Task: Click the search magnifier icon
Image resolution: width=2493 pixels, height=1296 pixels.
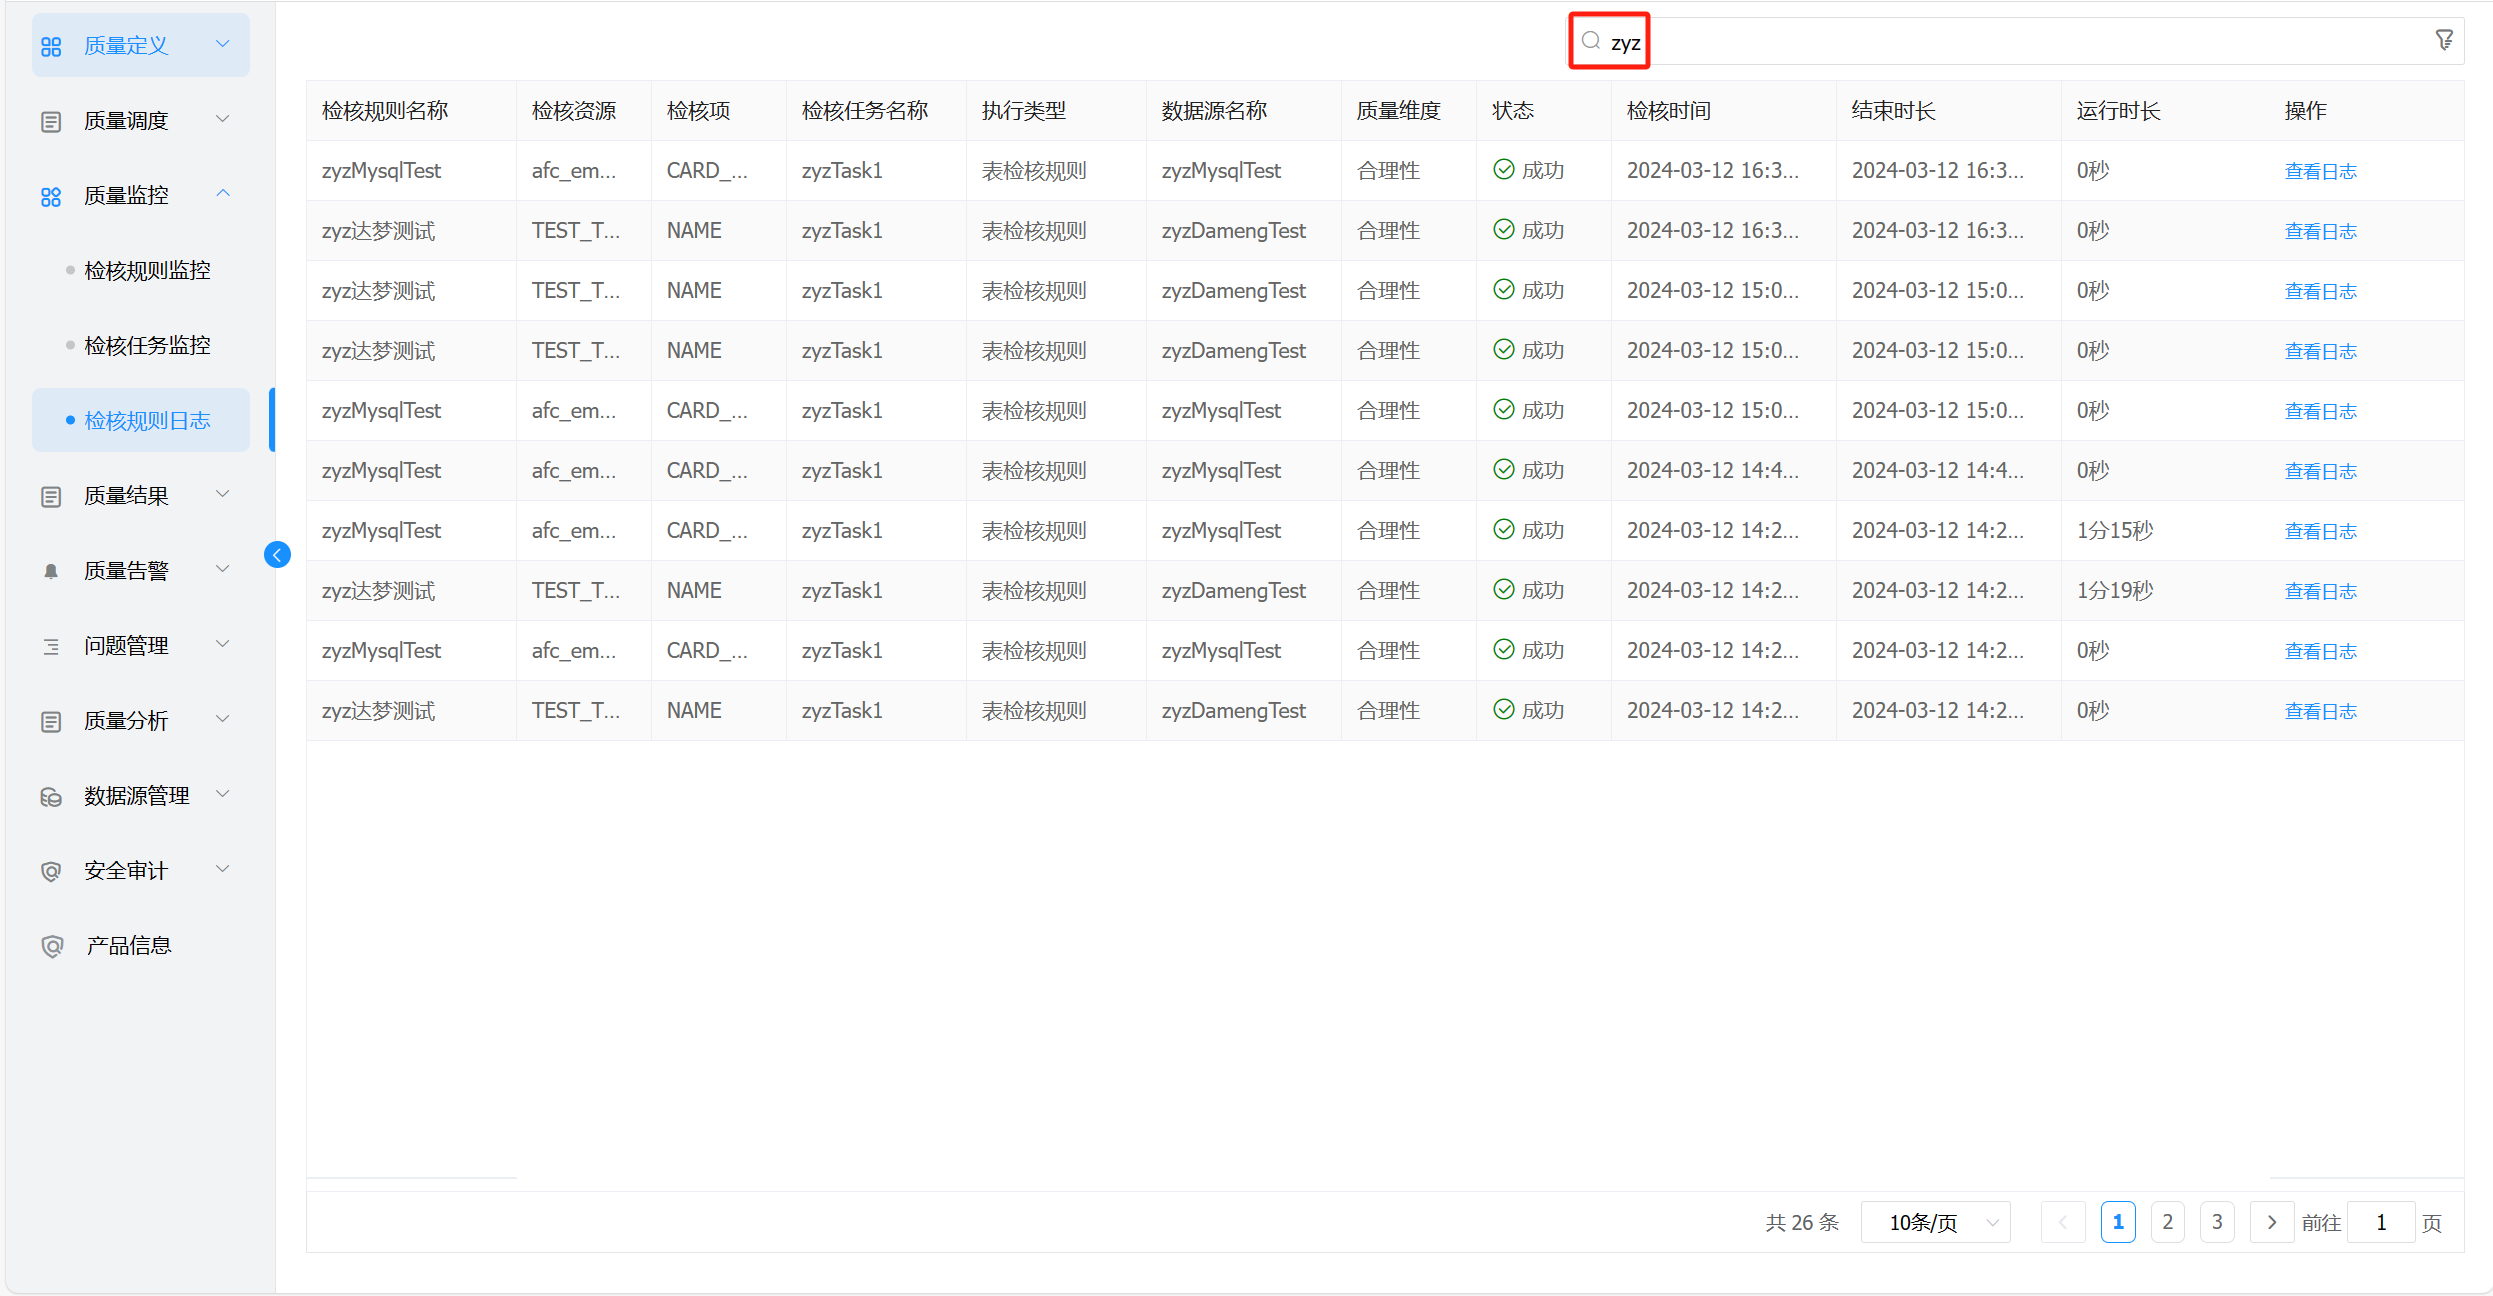Action: tap(1590, 41)
